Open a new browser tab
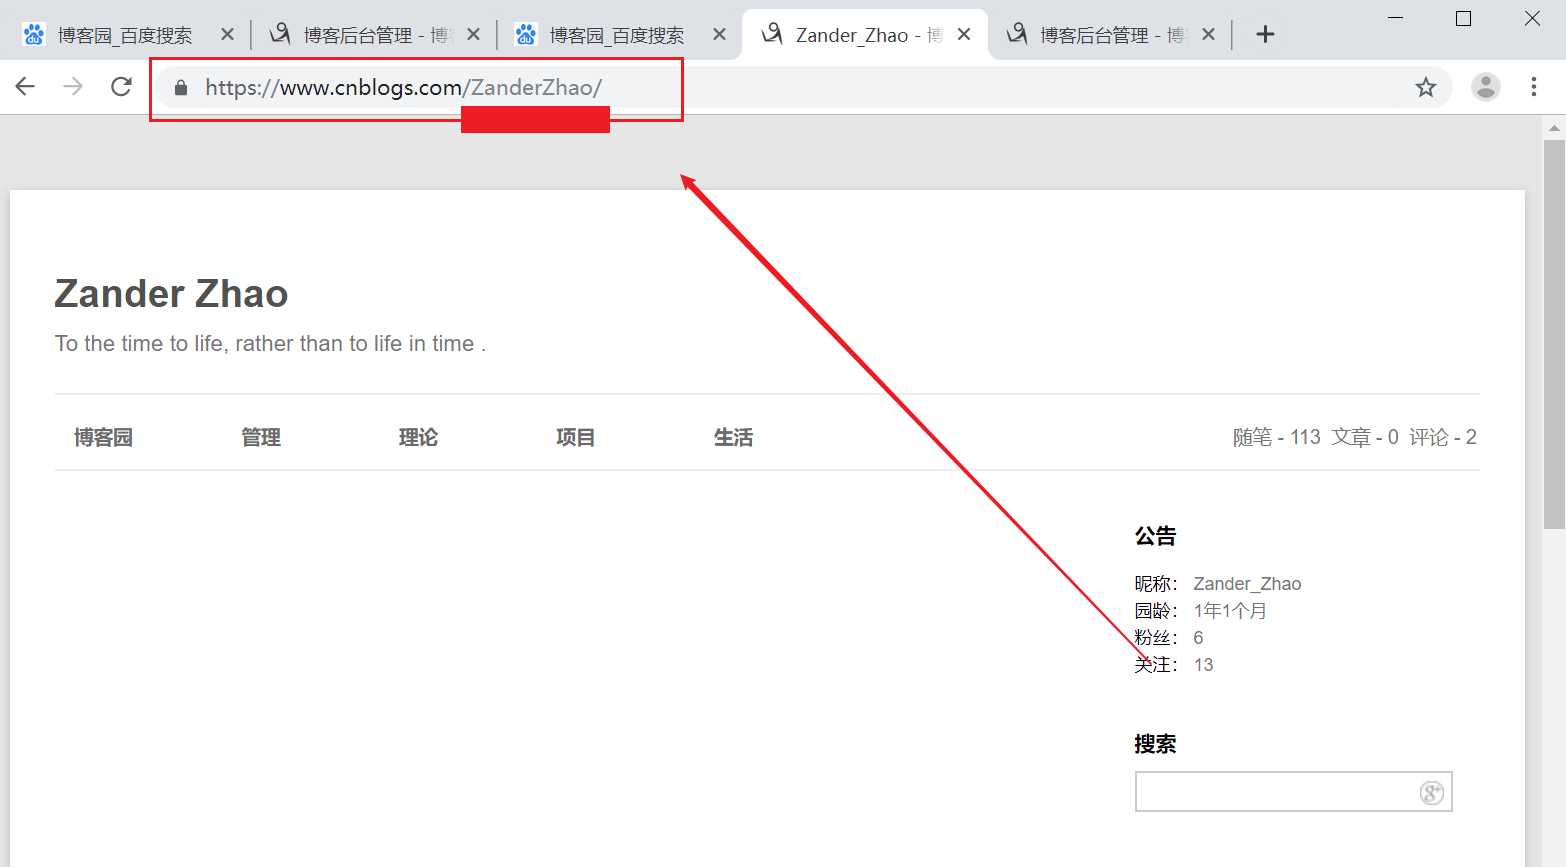The height and width of the screenshot is (867, 1566). point(1265,35)
